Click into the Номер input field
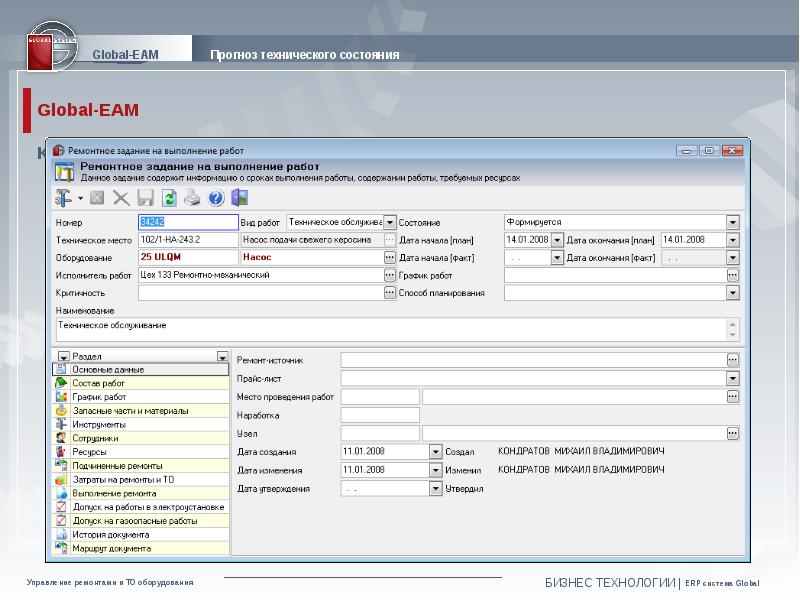The height and width of the screenshot is (600, 800). point(188,223)
